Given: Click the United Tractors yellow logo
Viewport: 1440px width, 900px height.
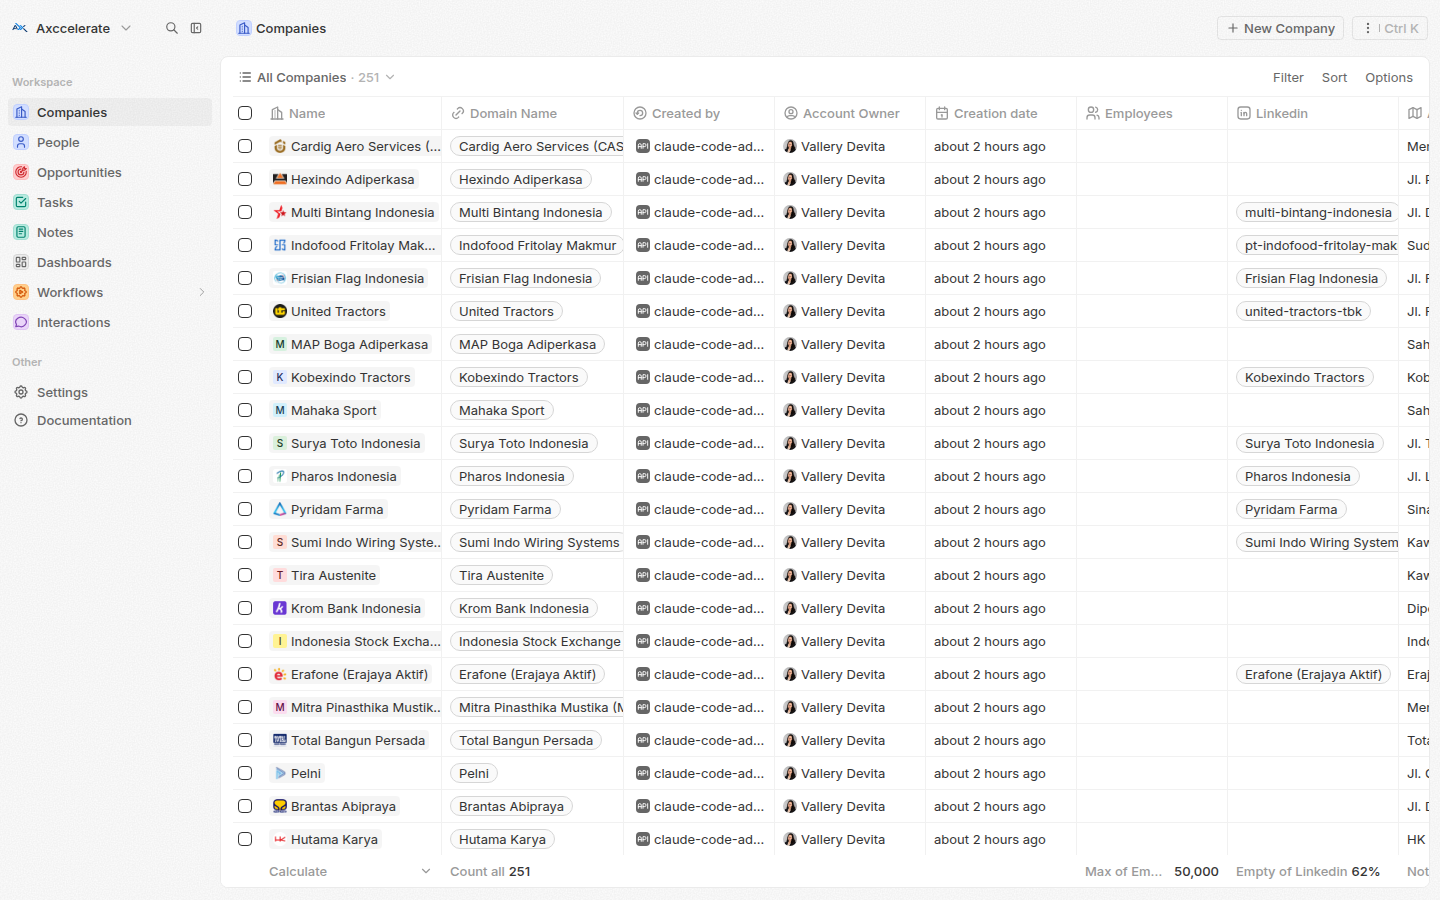Looking at the screenshot, I should tap(280, 311).
